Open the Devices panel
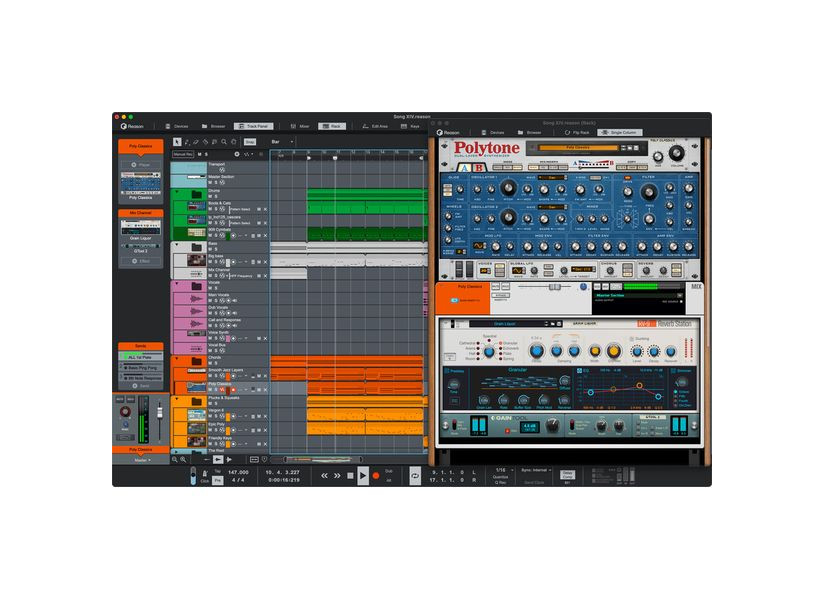825x600 pixels. [x=177, y=126]
